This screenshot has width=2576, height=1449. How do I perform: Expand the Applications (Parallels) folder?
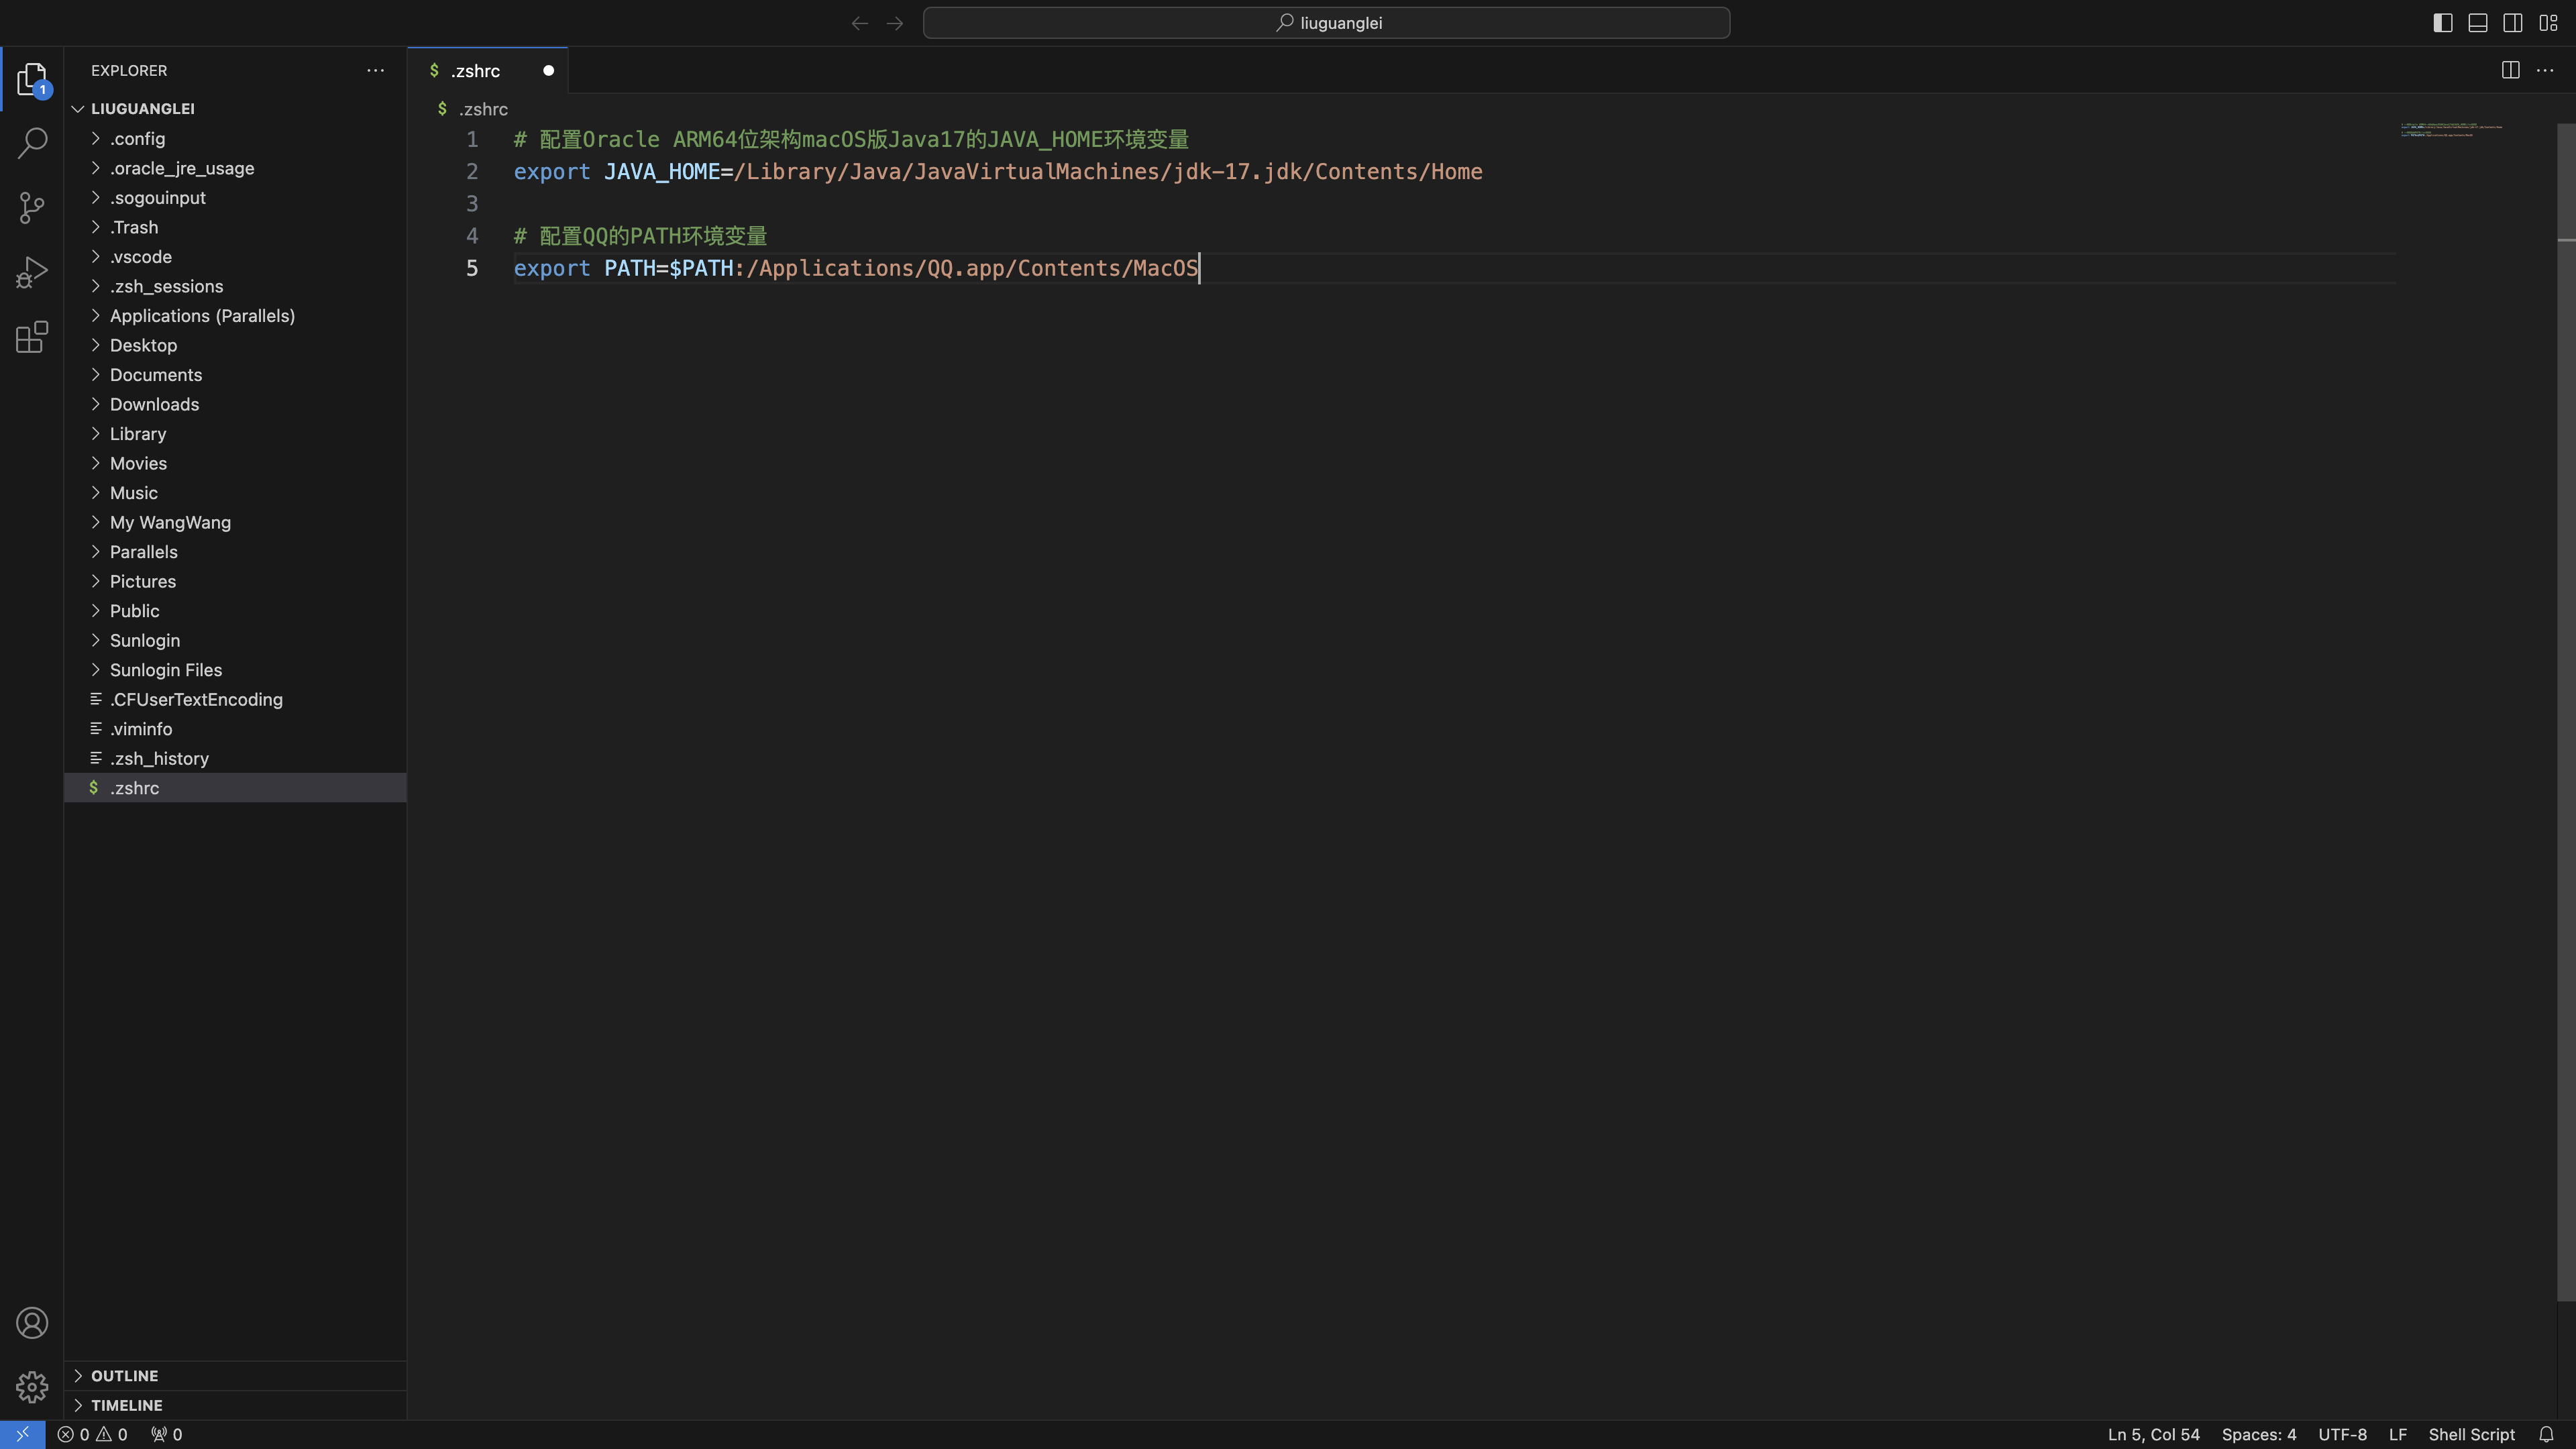pos(235,315)
